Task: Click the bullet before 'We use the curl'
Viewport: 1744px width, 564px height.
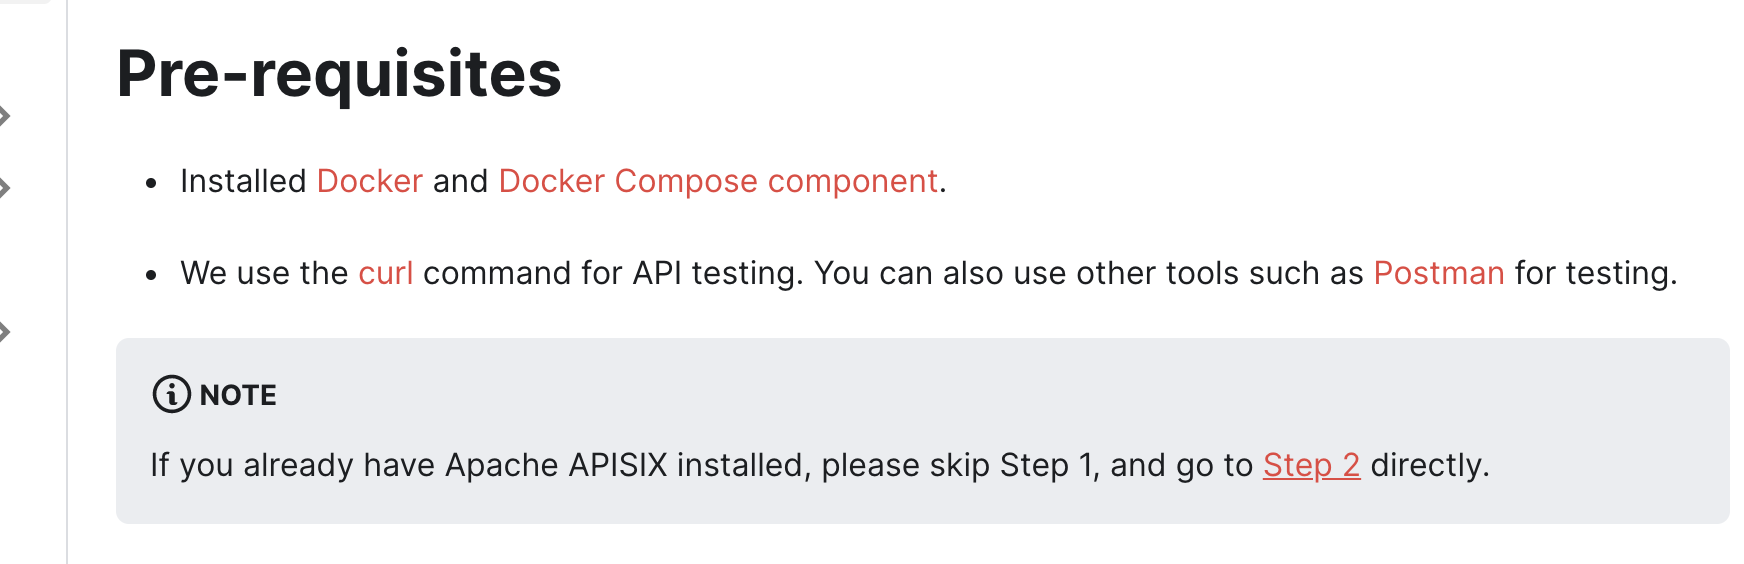Action: 152,275
